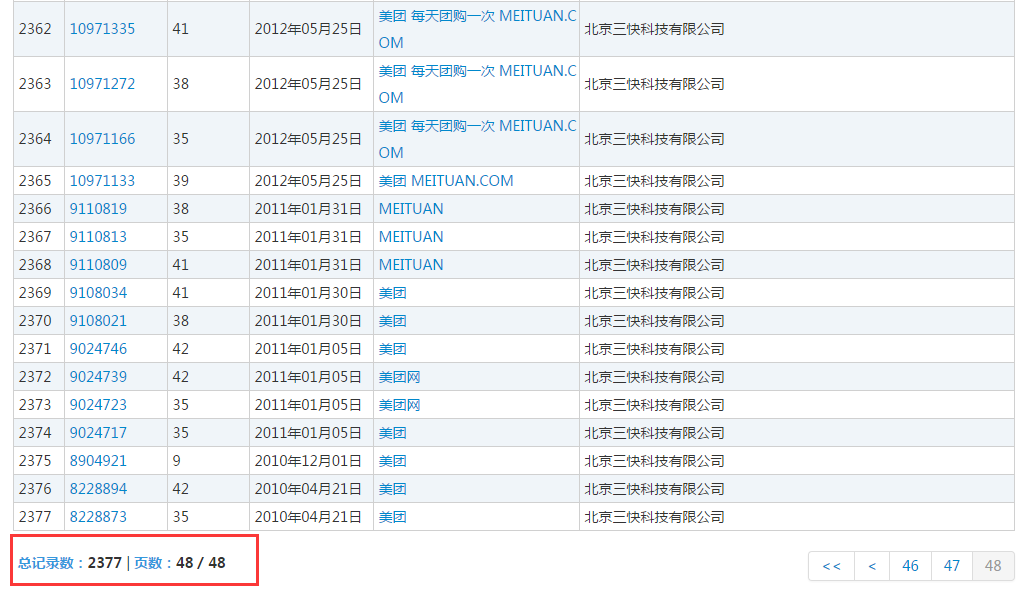This screenshot has height=602, width=1020.
Task: Open trademark number 9110809 link
Action: [x=98, y=265]
